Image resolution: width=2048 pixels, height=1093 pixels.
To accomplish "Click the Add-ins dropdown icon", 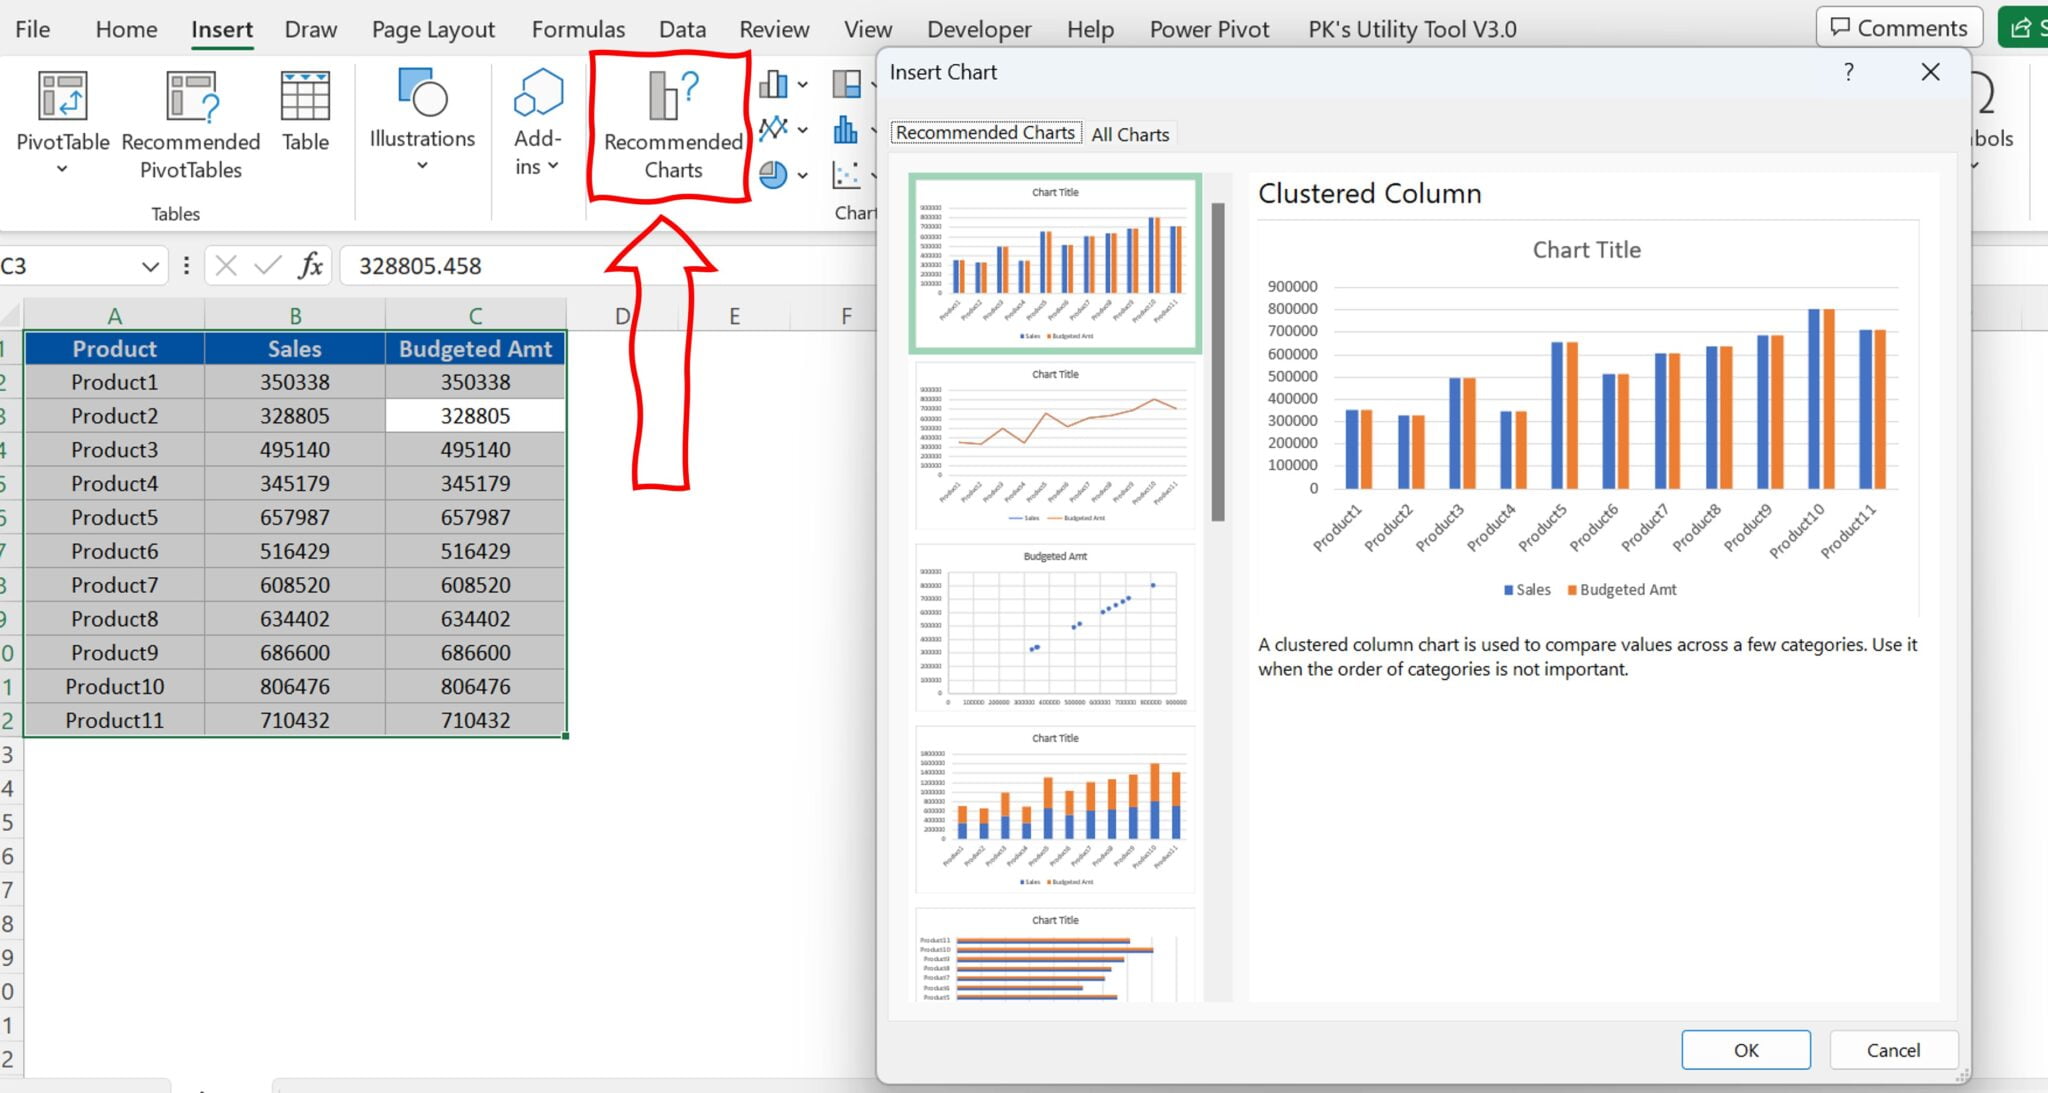I will coord(553,169).
